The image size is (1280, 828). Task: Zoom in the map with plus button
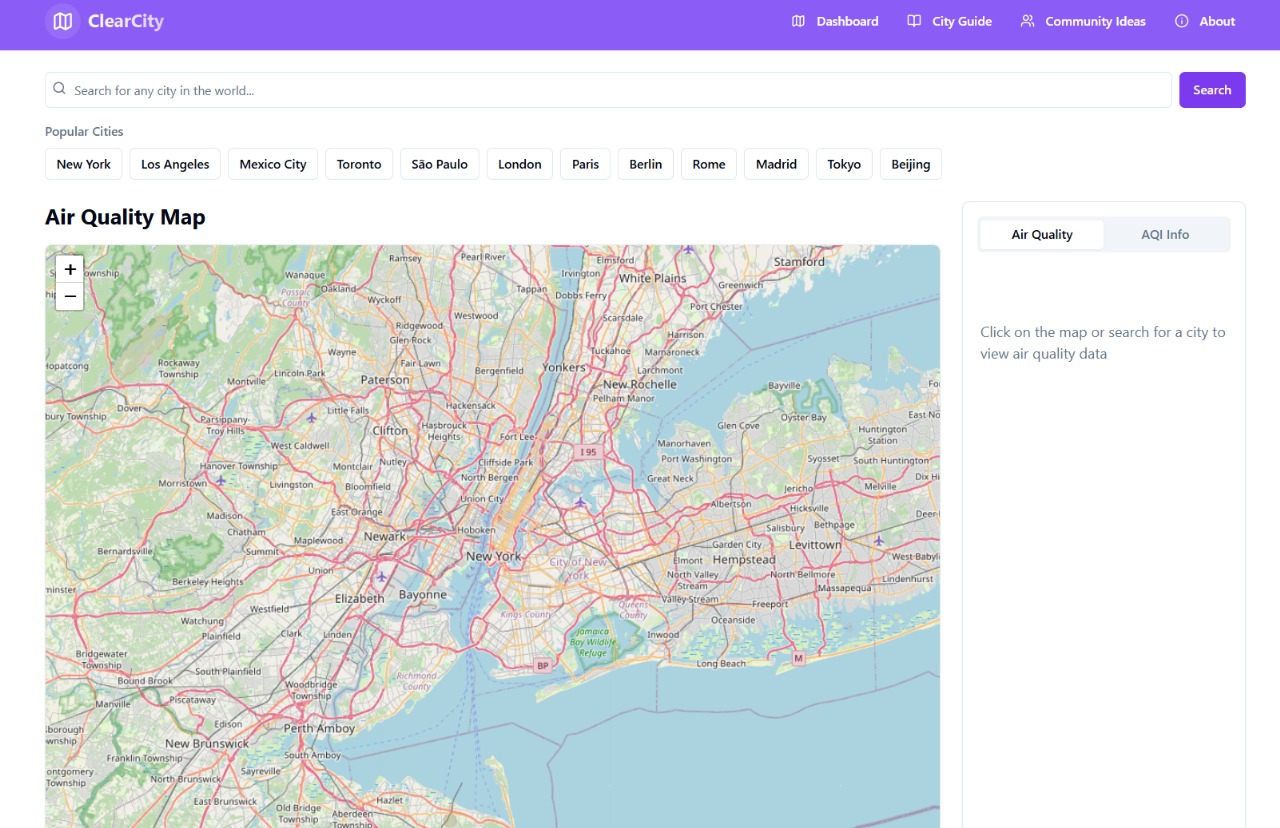click(x=70, y=269)
